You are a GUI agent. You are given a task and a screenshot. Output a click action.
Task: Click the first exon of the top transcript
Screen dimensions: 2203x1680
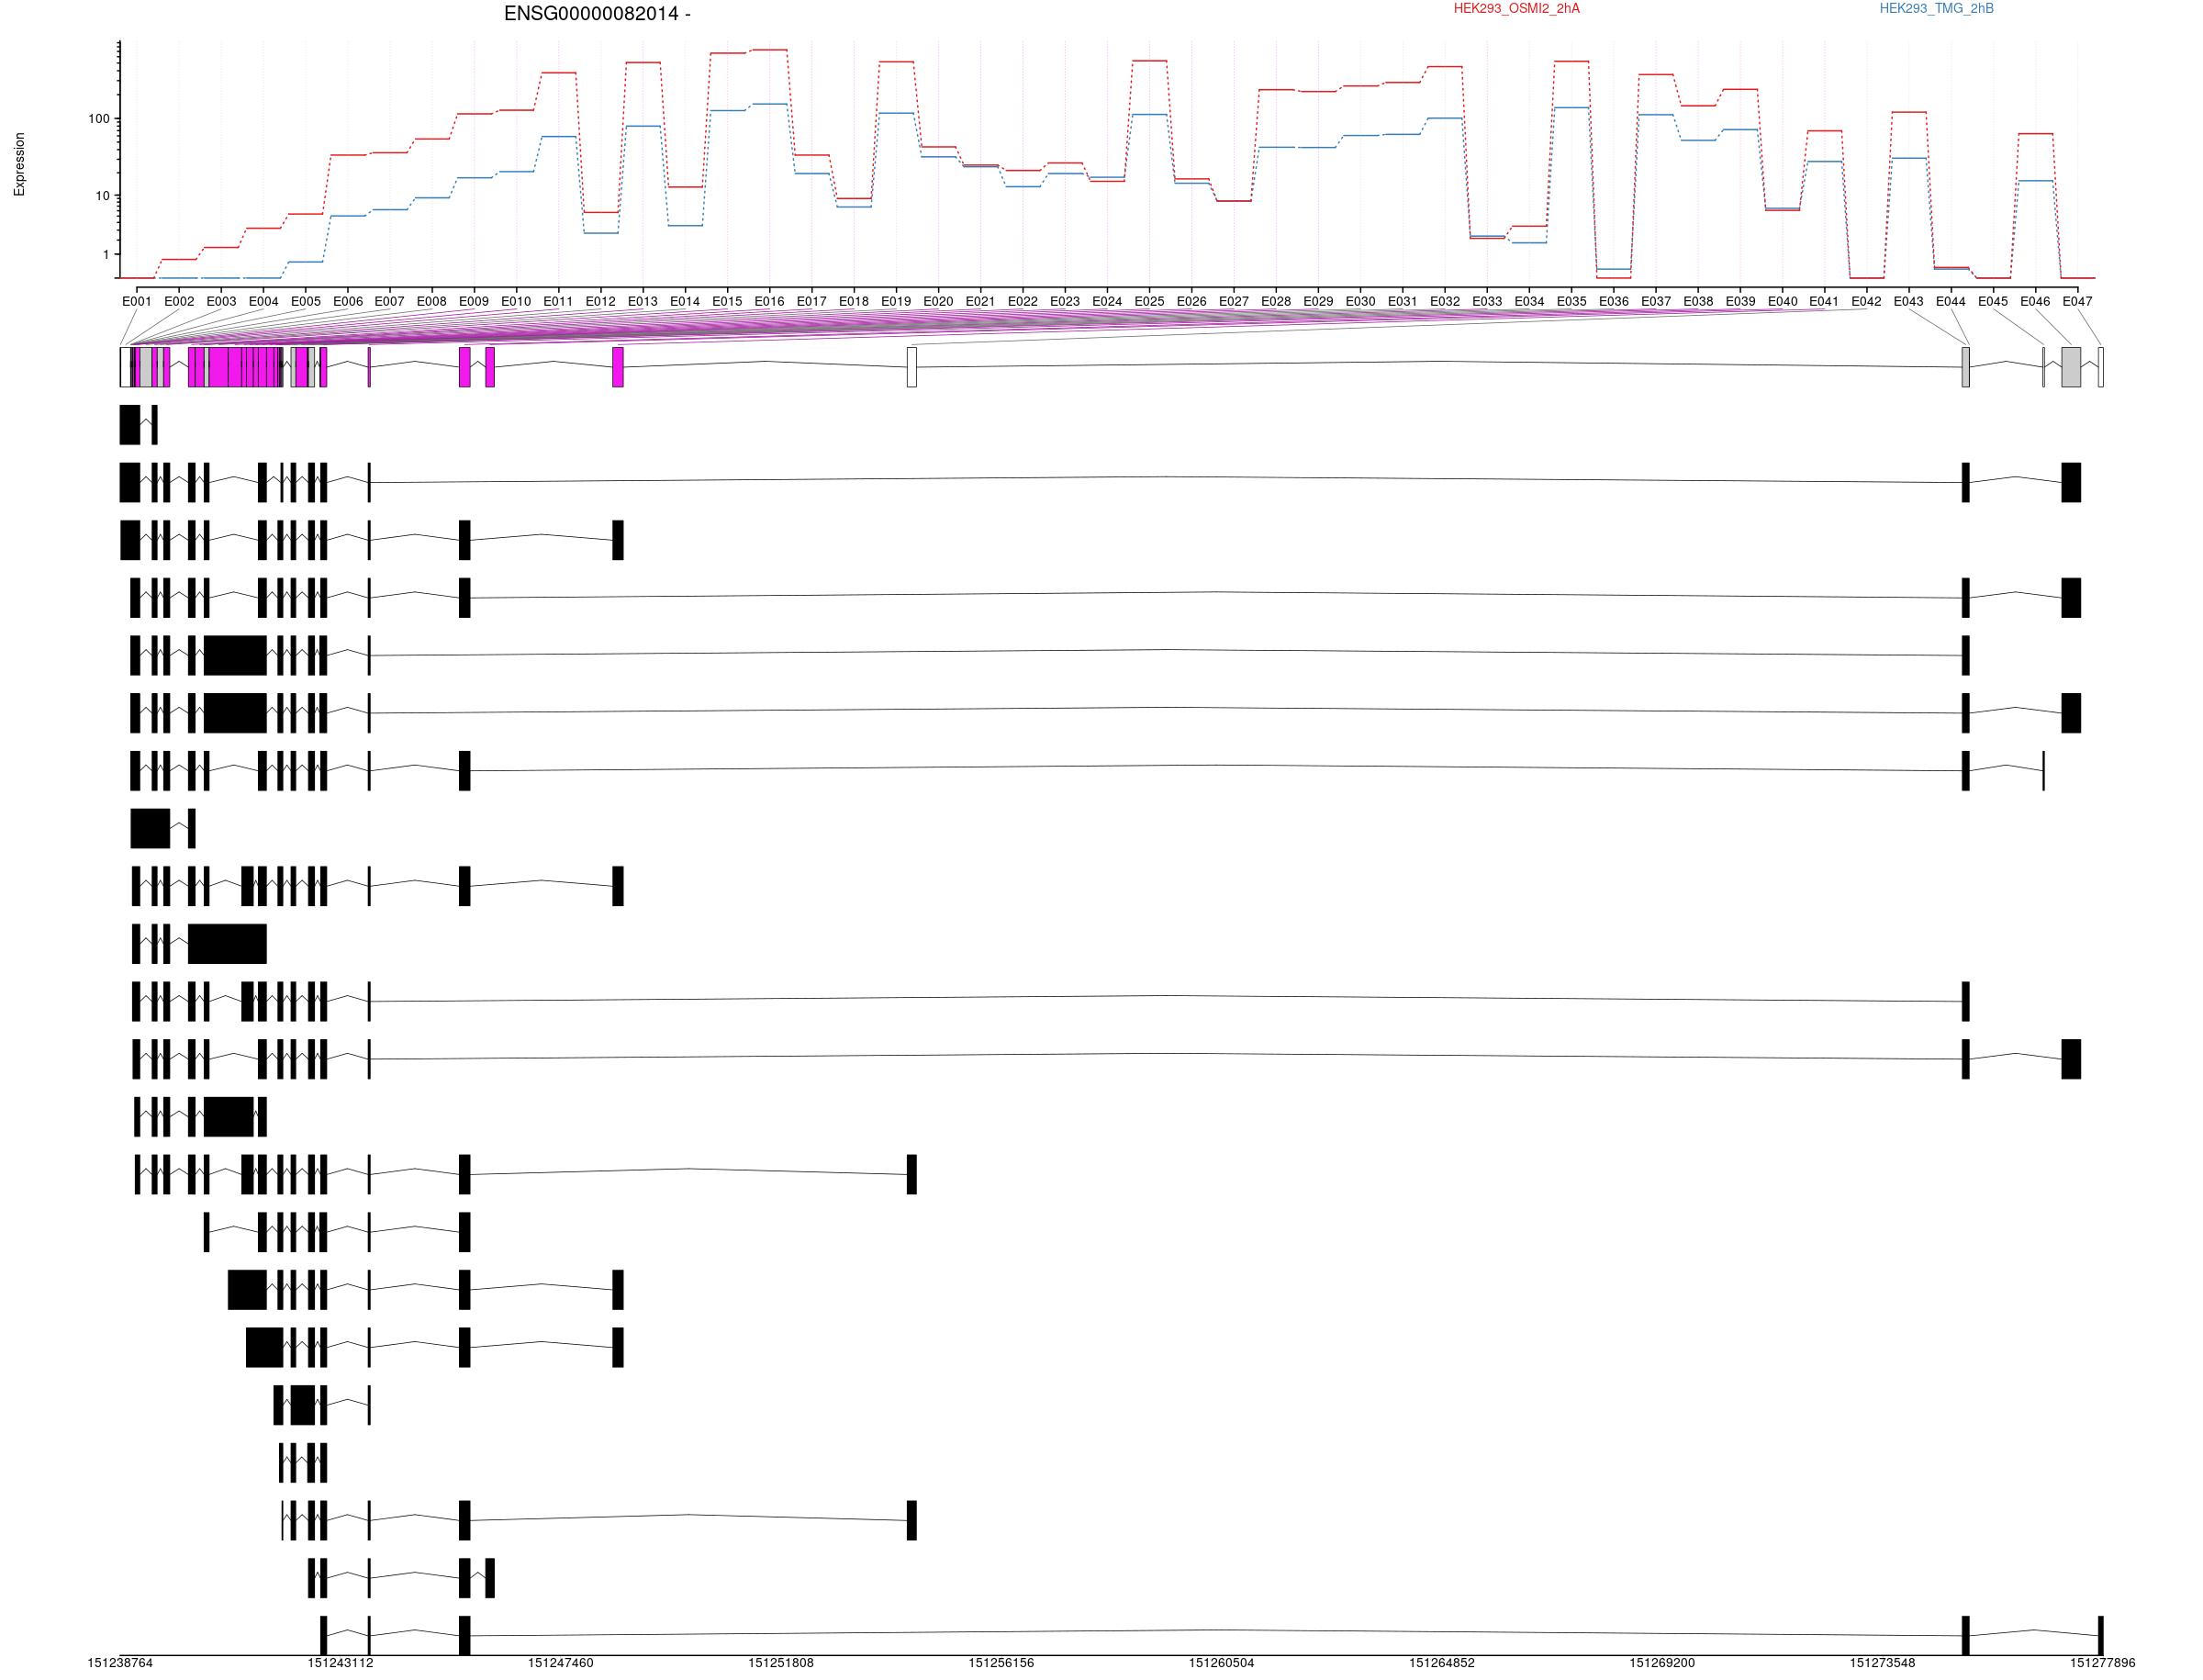[130, 425]
